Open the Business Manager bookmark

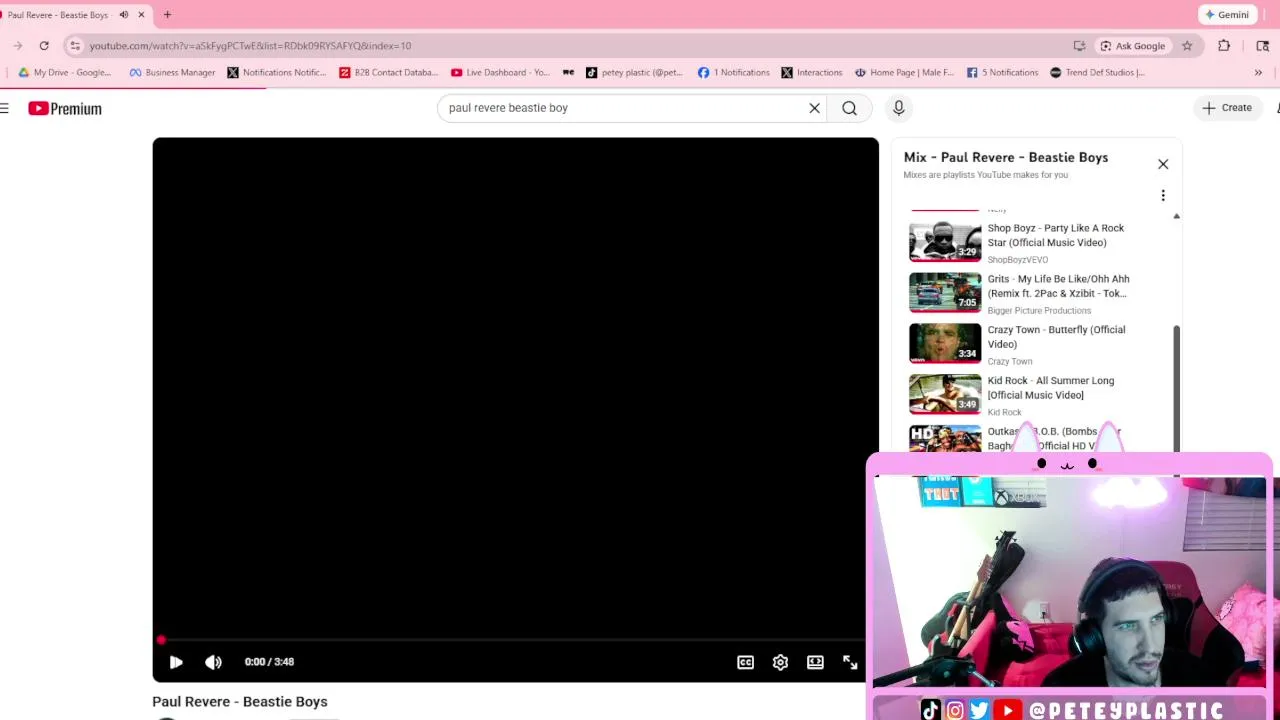(x=172, y=72)
